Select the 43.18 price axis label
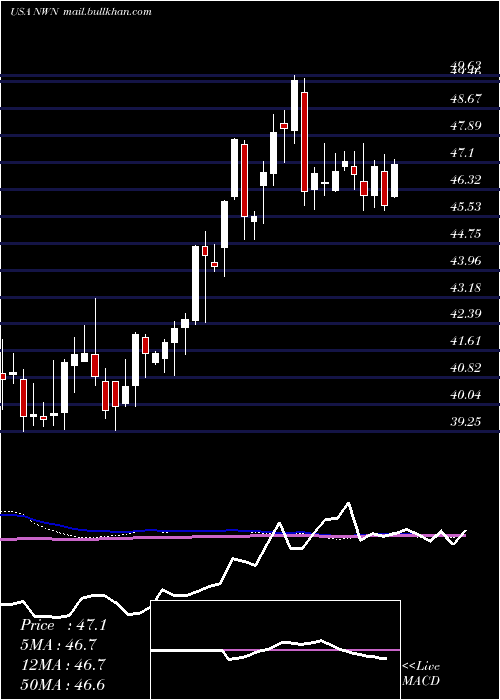500x700 pixels. [x=466, y=288]
